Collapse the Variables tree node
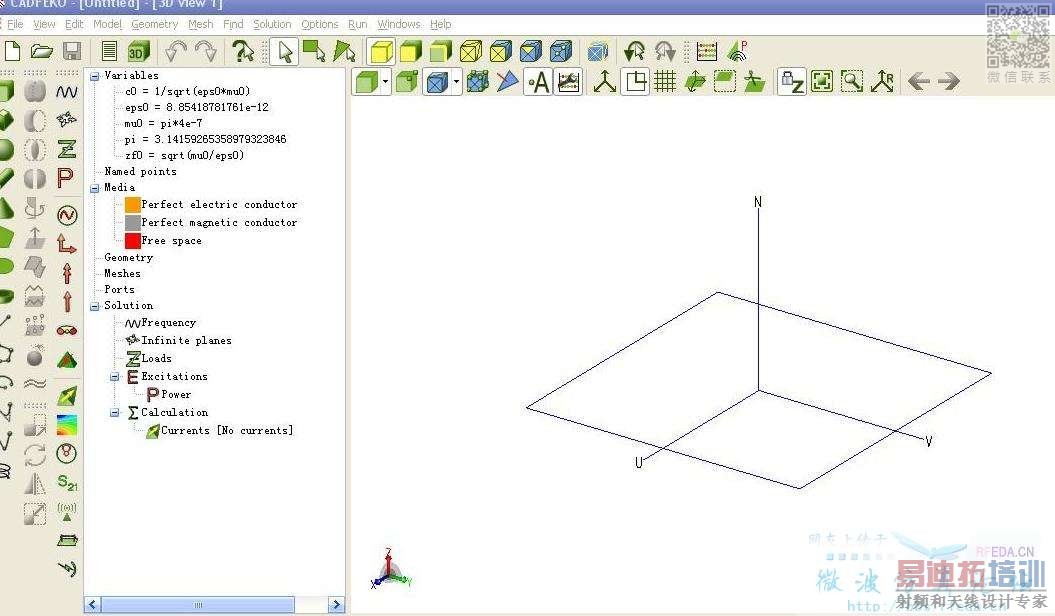The width and height of the screenshot is (1055, 616). click(x=95, y=76)
